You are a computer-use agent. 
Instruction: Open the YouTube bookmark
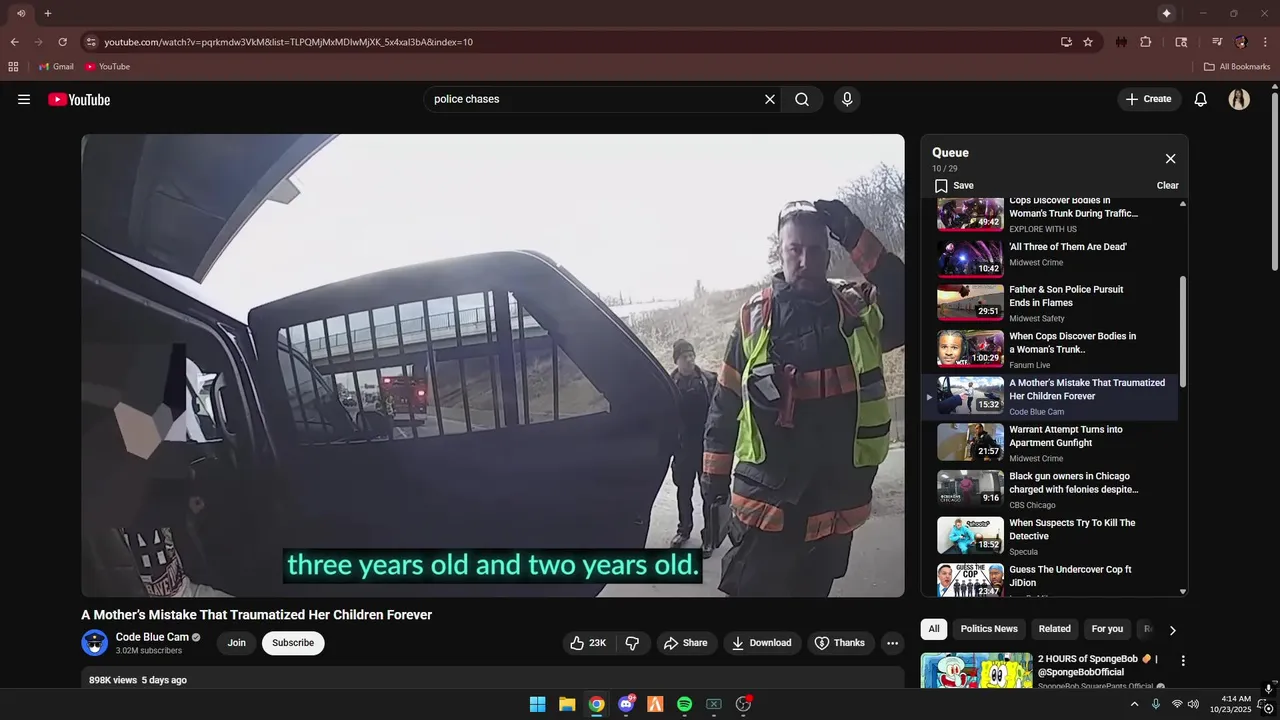(x=107, y=66)
